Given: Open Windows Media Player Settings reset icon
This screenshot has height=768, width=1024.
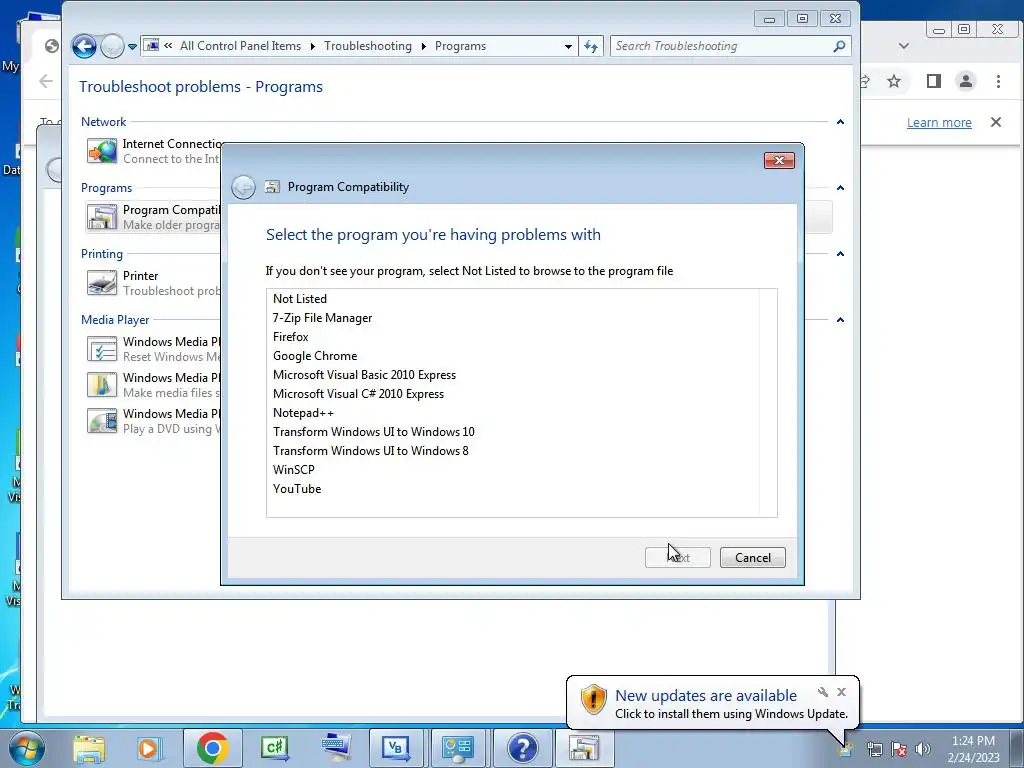Looking at the screenshot, I should coord(102,349).
